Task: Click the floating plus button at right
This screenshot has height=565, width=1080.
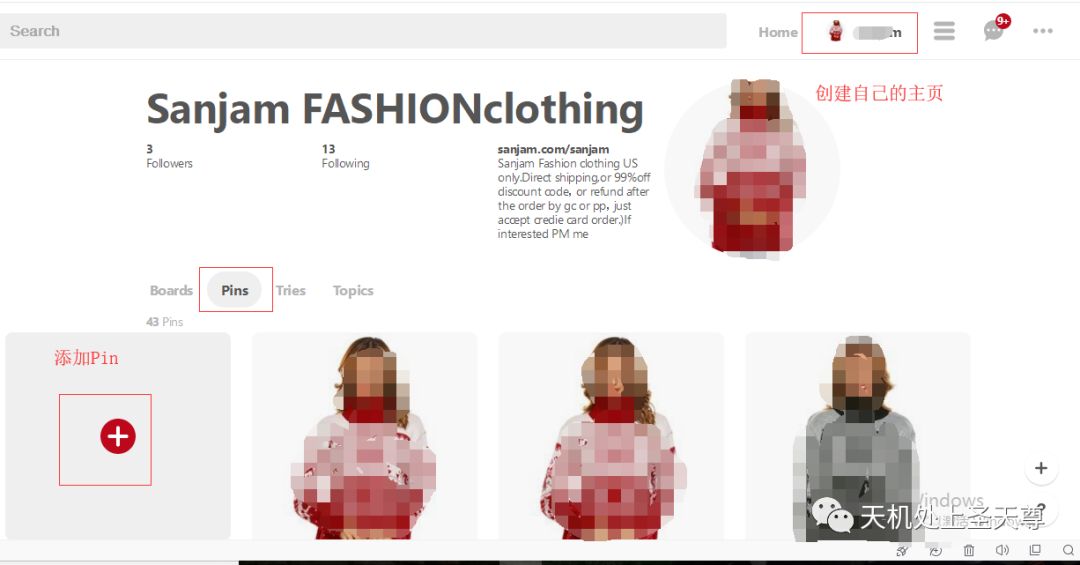Action: (1041, 468)
